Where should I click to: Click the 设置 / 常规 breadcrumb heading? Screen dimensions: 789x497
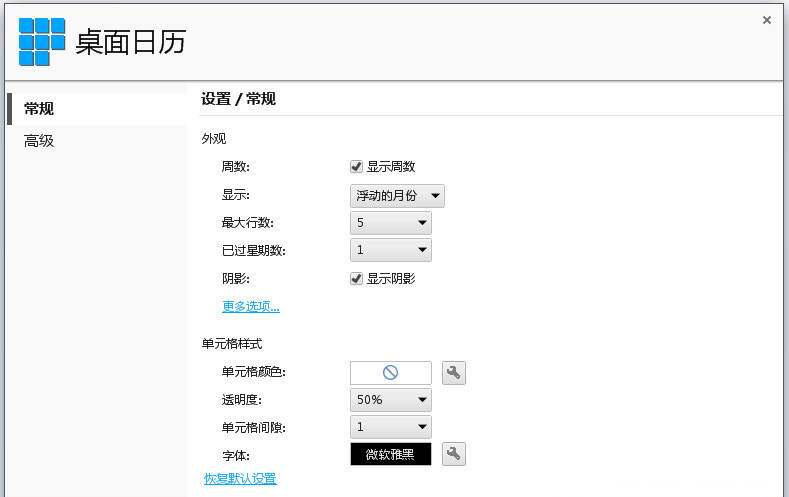[238, 99]
